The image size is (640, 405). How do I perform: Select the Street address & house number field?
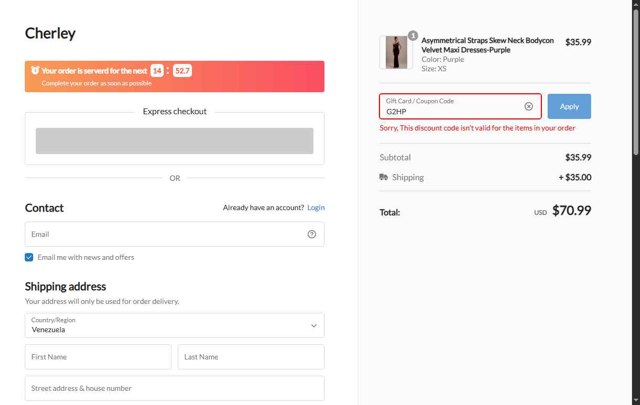pyautogui.click(x=175, y=388)
